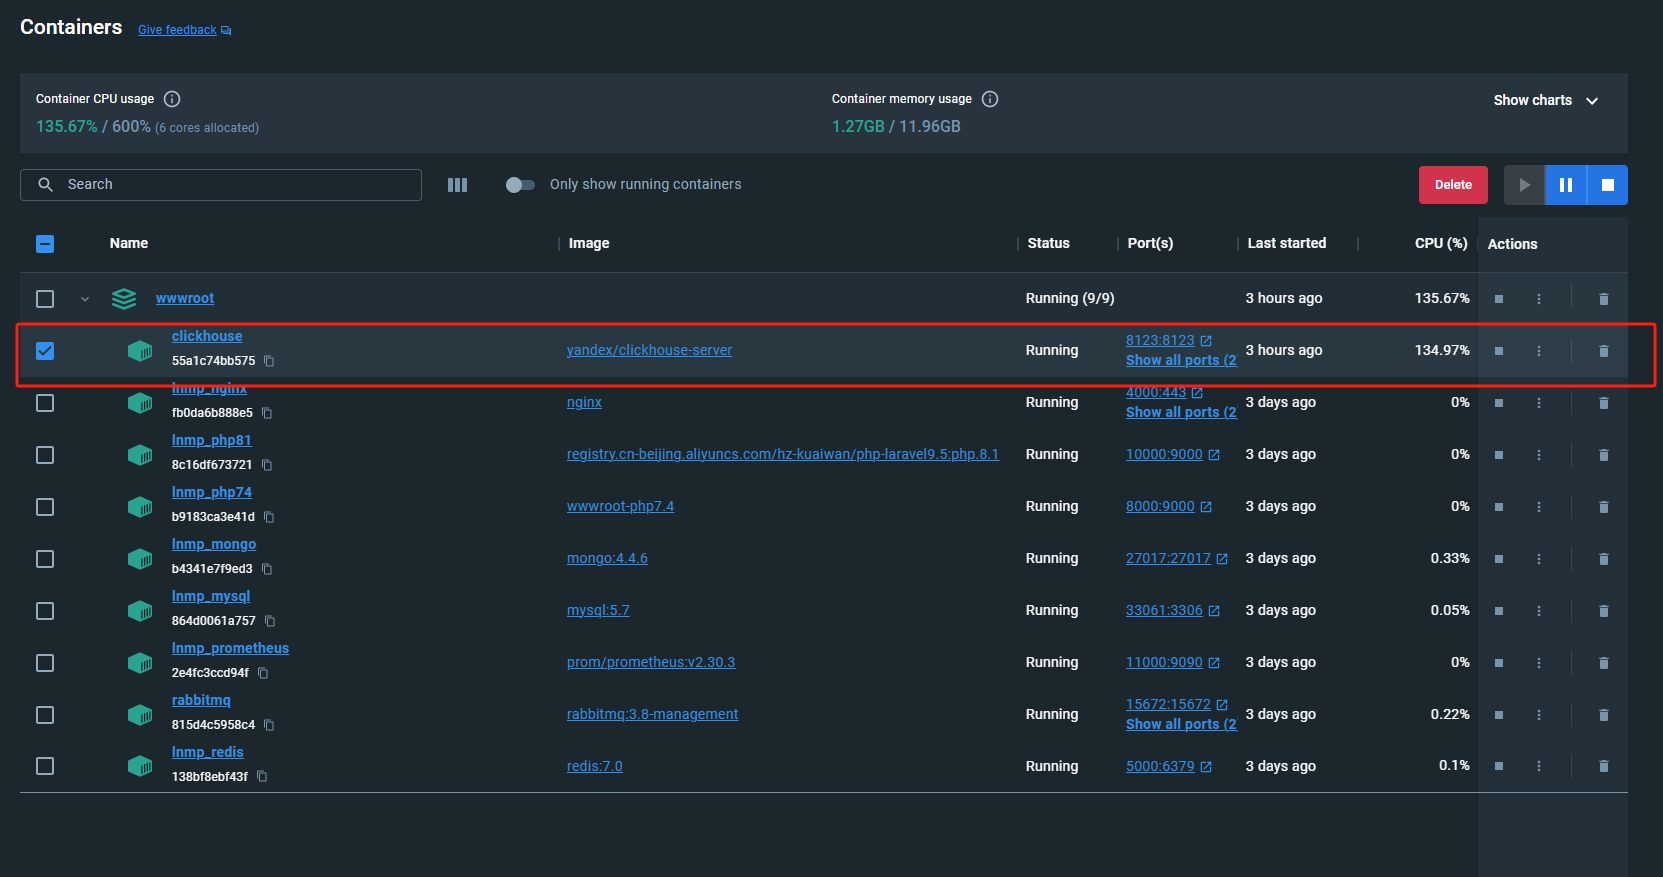Screen dimensions: 1663x877
Task: Check the lnmp_nginx container checkbox
Action: pyautogui.click(x=45, y=403)
